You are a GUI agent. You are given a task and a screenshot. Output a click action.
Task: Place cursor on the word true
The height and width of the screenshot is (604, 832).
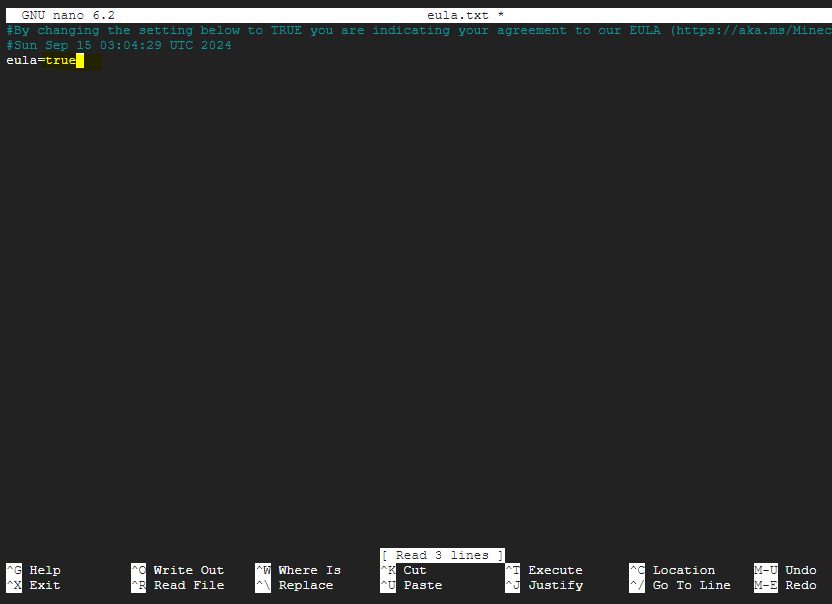tap(60, 60)
